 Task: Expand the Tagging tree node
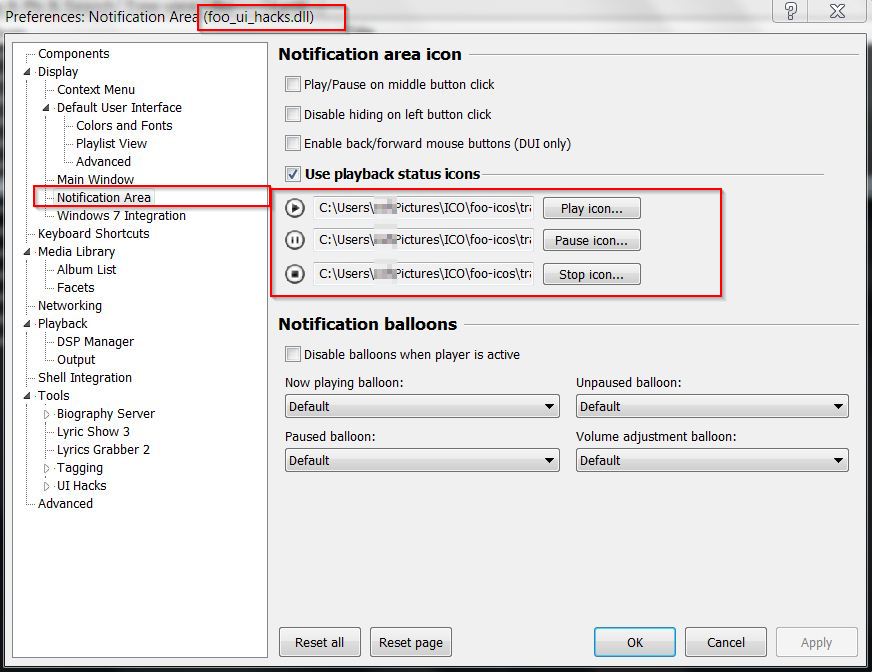pos(47,468)
